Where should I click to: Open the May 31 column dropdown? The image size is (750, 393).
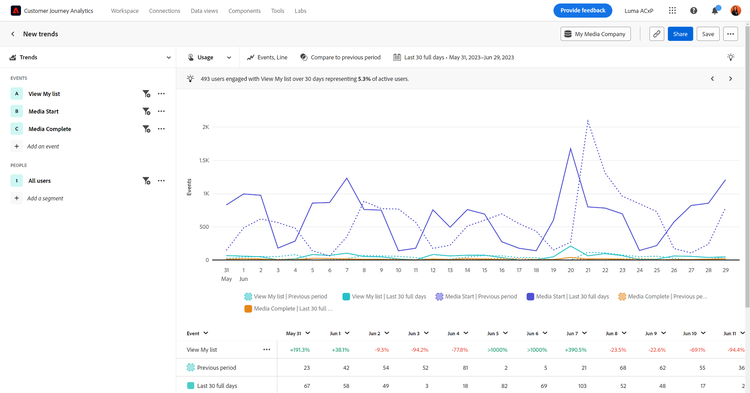pyautogui.click(x=308, y=333)
